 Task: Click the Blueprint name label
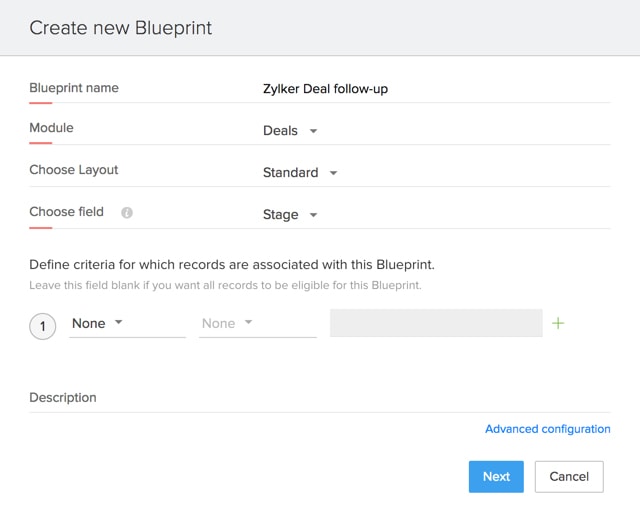point(74,88)
